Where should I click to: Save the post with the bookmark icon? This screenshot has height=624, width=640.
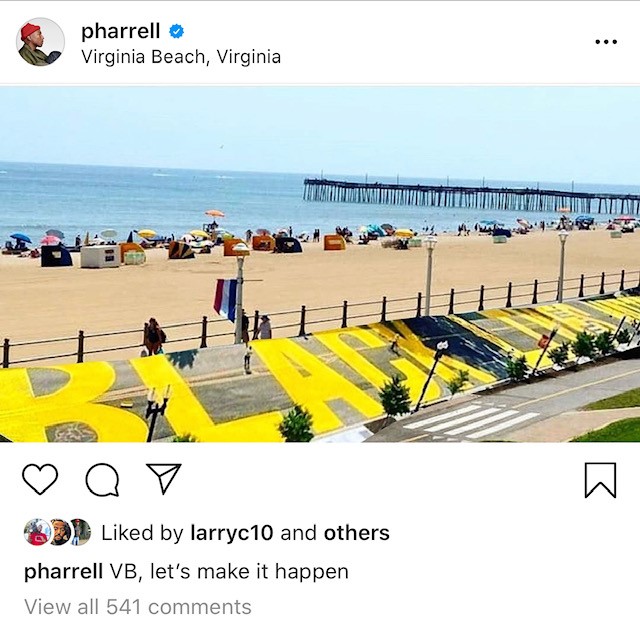click(600, 480)
